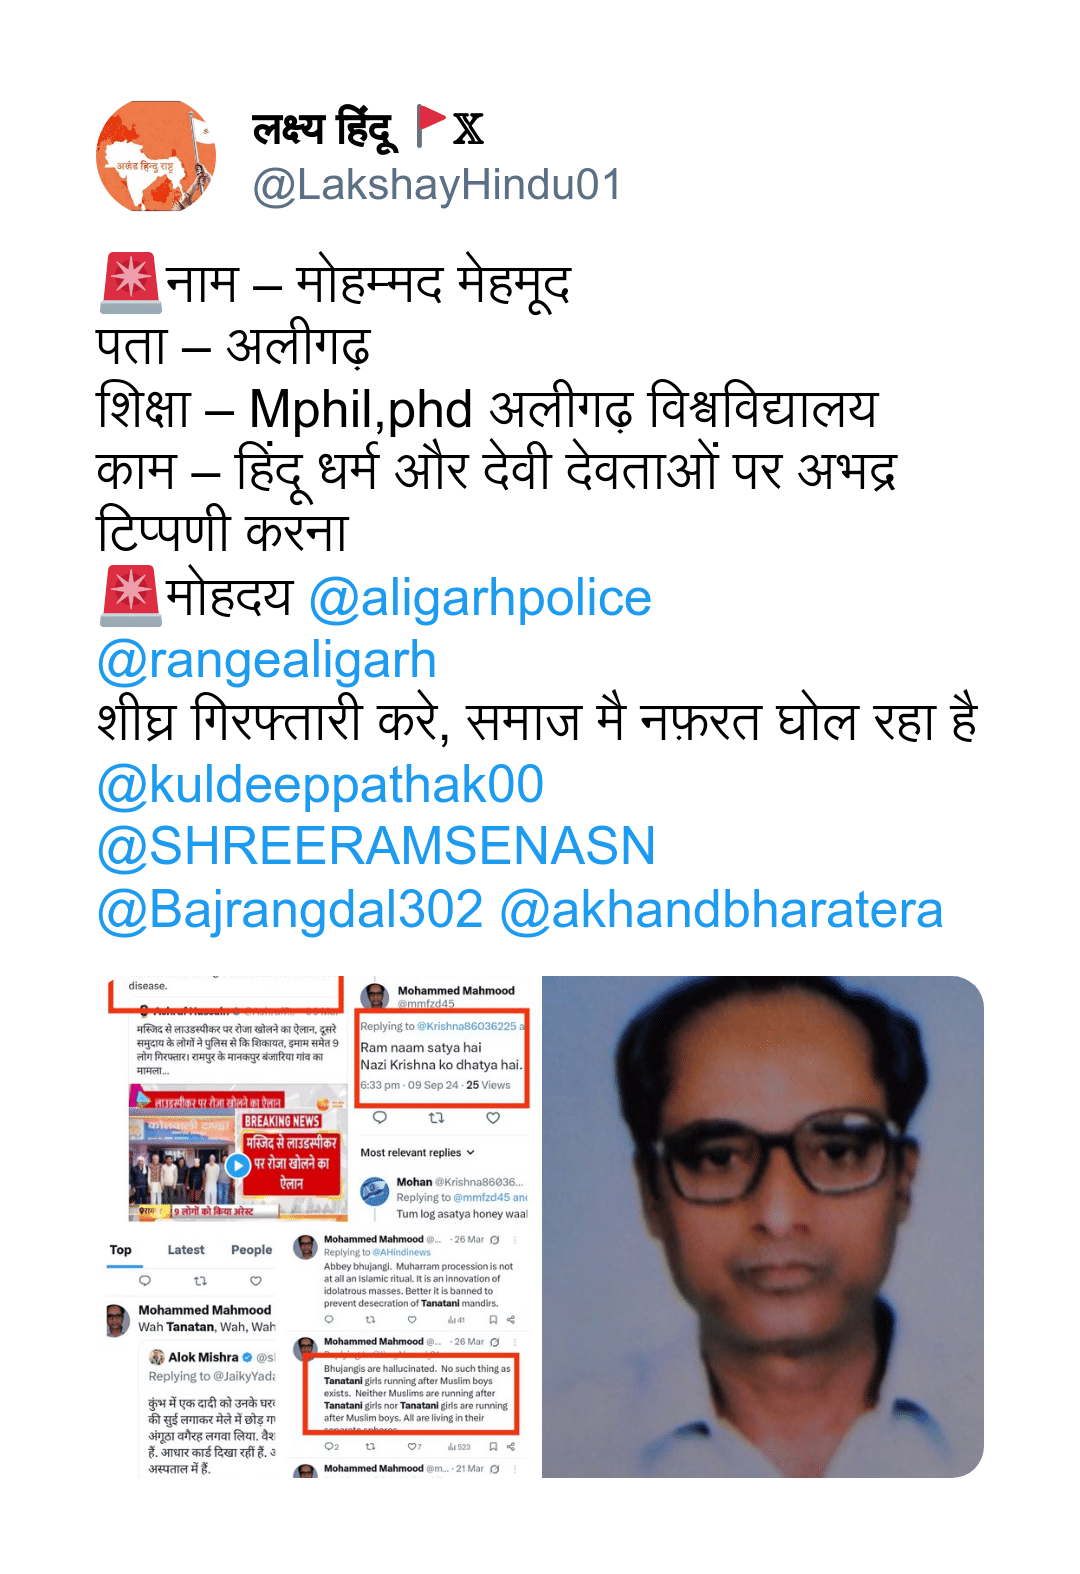Open the @akhandbharatera mention
Image resolution: width=1080 pixels, height=1574 pixels.
click(x=721, y=910)
